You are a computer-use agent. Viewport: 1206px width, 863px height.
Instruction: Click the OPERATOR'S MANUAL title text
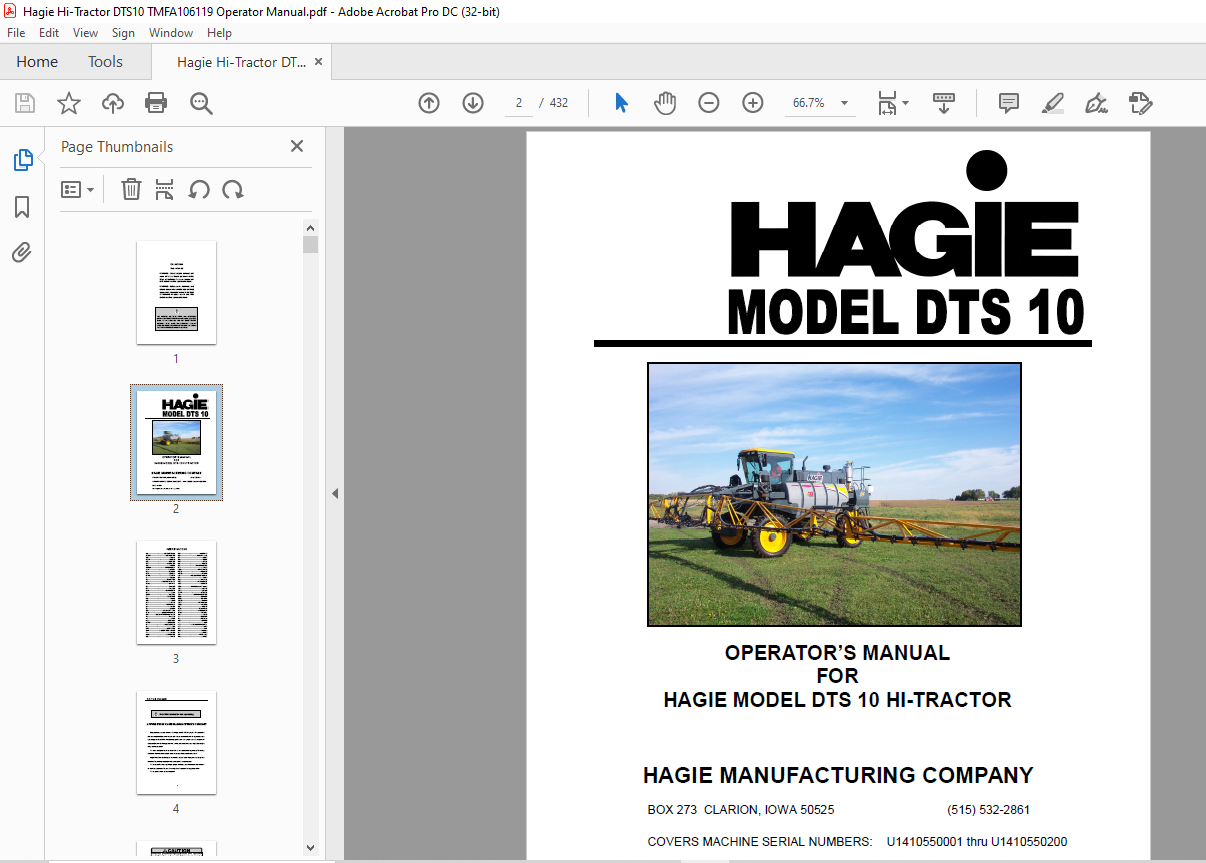point(837,653)
